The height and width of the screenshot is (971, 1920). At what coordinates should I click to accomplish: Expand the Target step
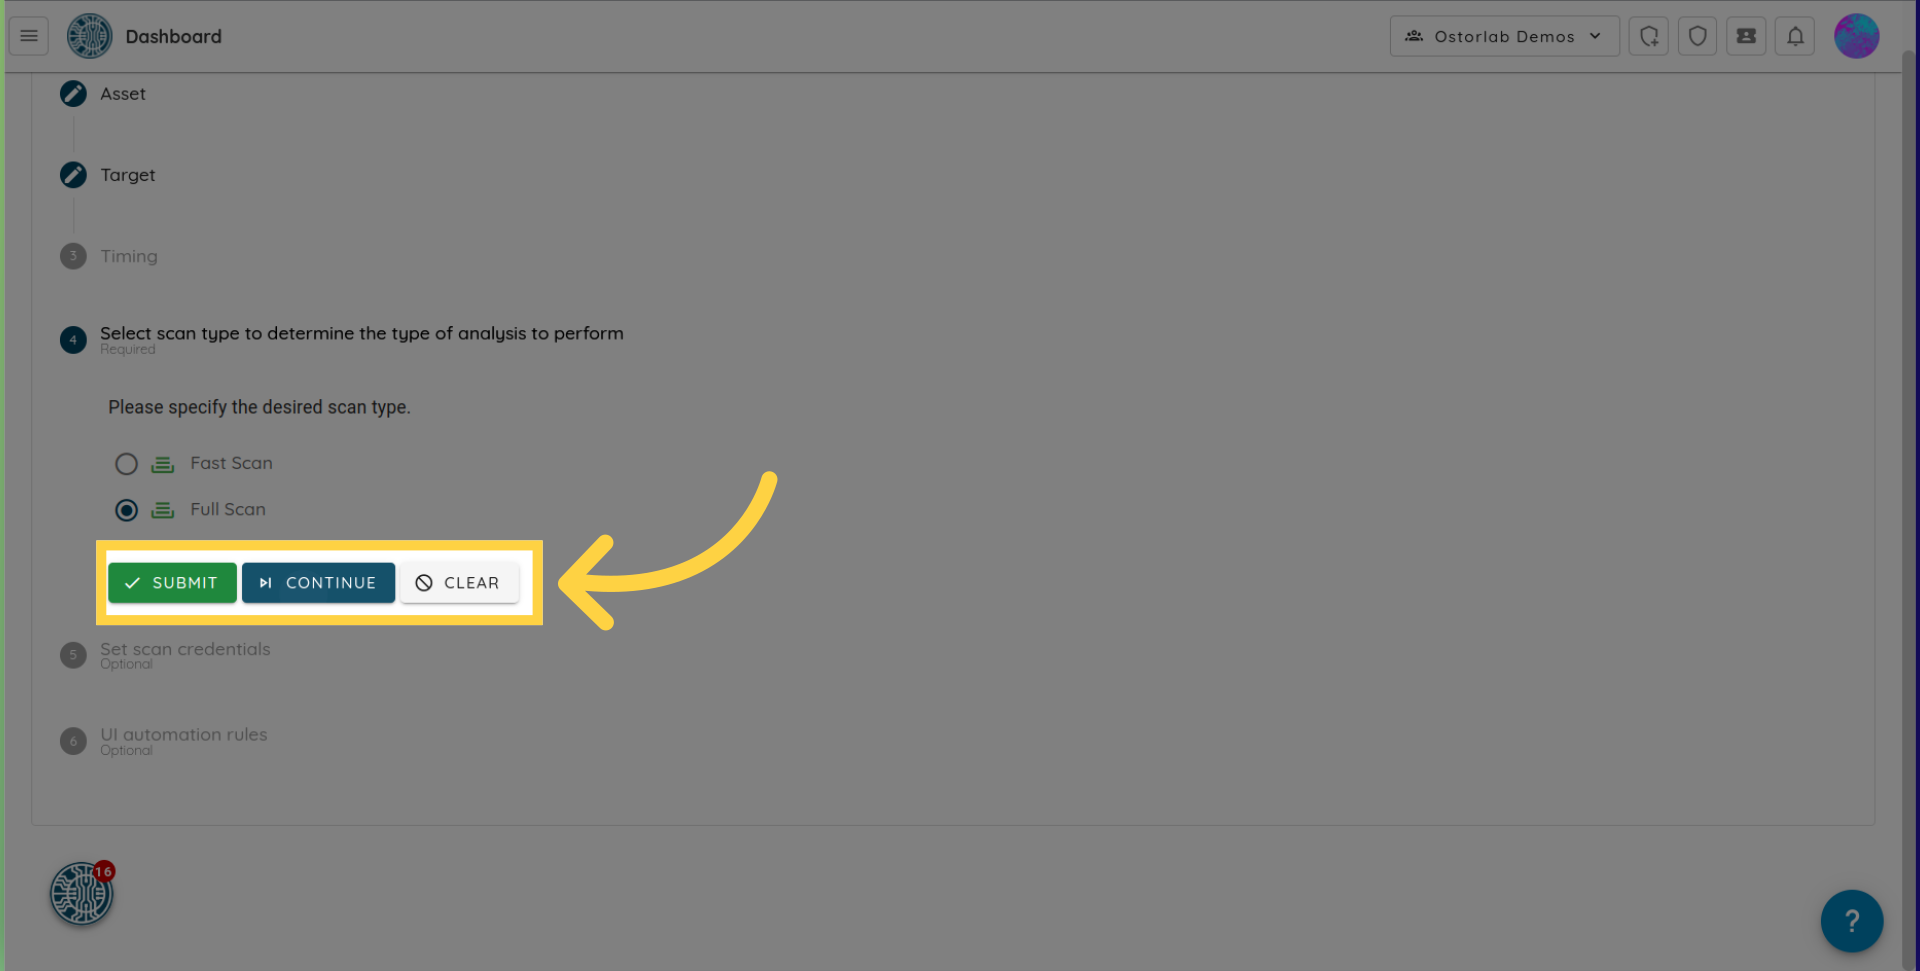pyautogui.click(x=127, y=175)
